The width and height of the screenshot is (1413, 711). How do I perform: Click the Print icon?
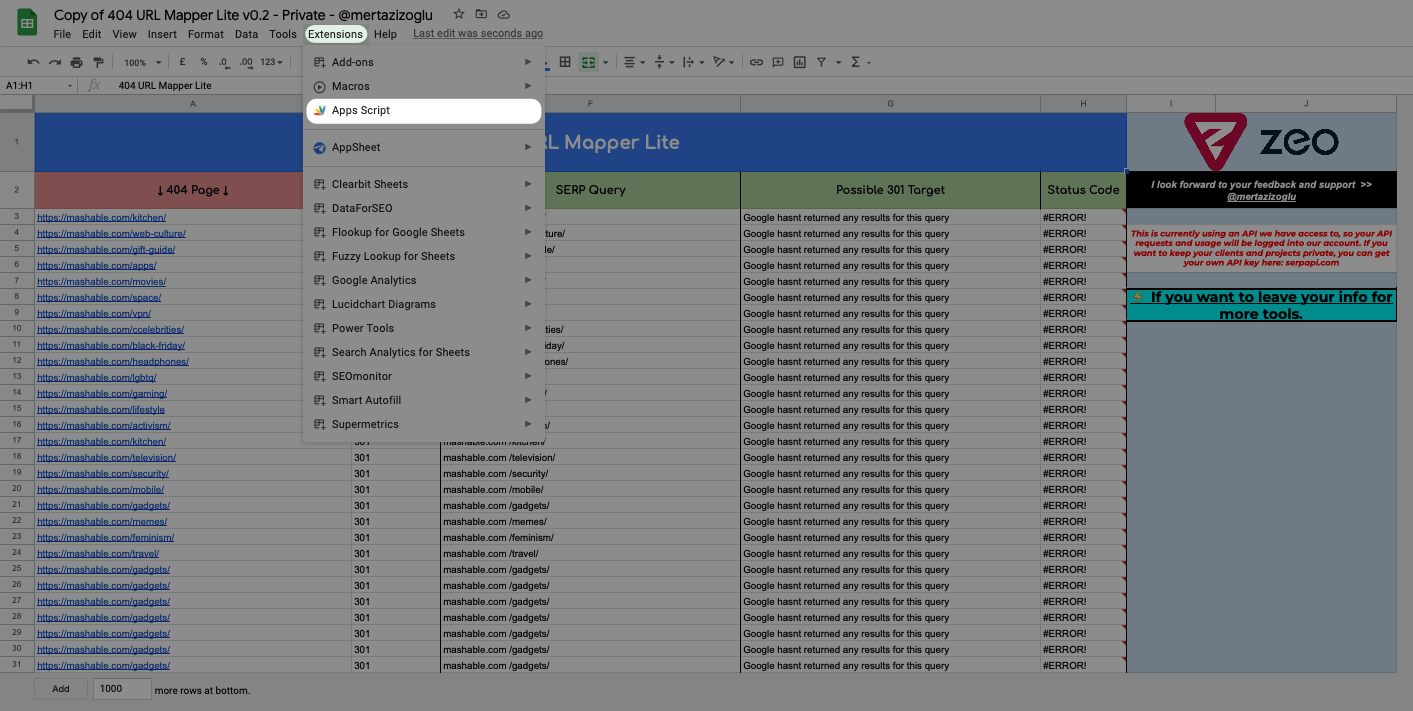coord(76,62)
